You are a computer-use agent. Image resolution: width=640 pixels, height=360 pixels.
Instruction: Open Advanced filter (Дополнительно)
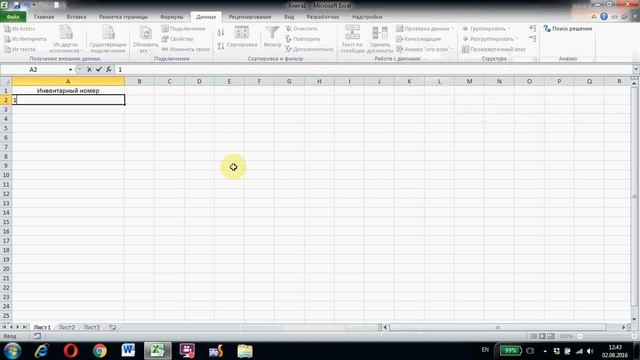coord(309,49)
